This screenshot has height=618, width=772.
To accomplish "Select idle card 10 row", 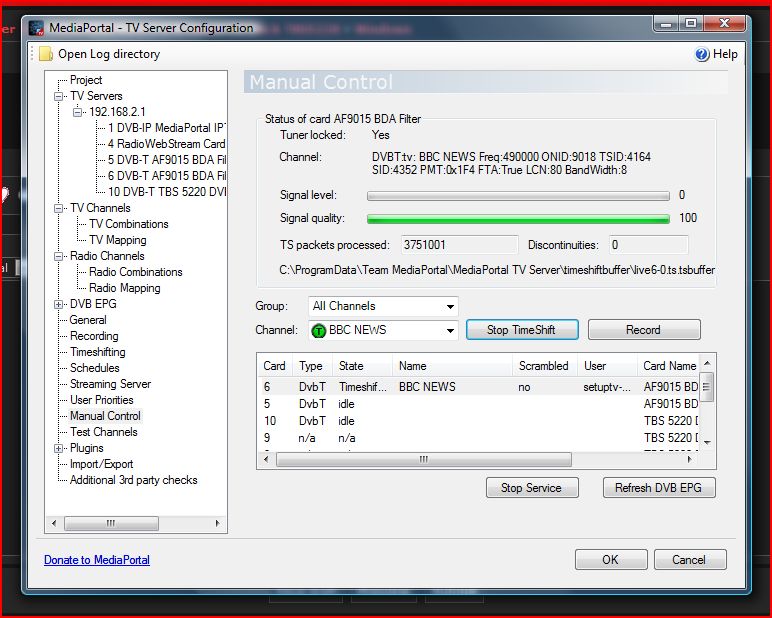I will coord(478,421).
